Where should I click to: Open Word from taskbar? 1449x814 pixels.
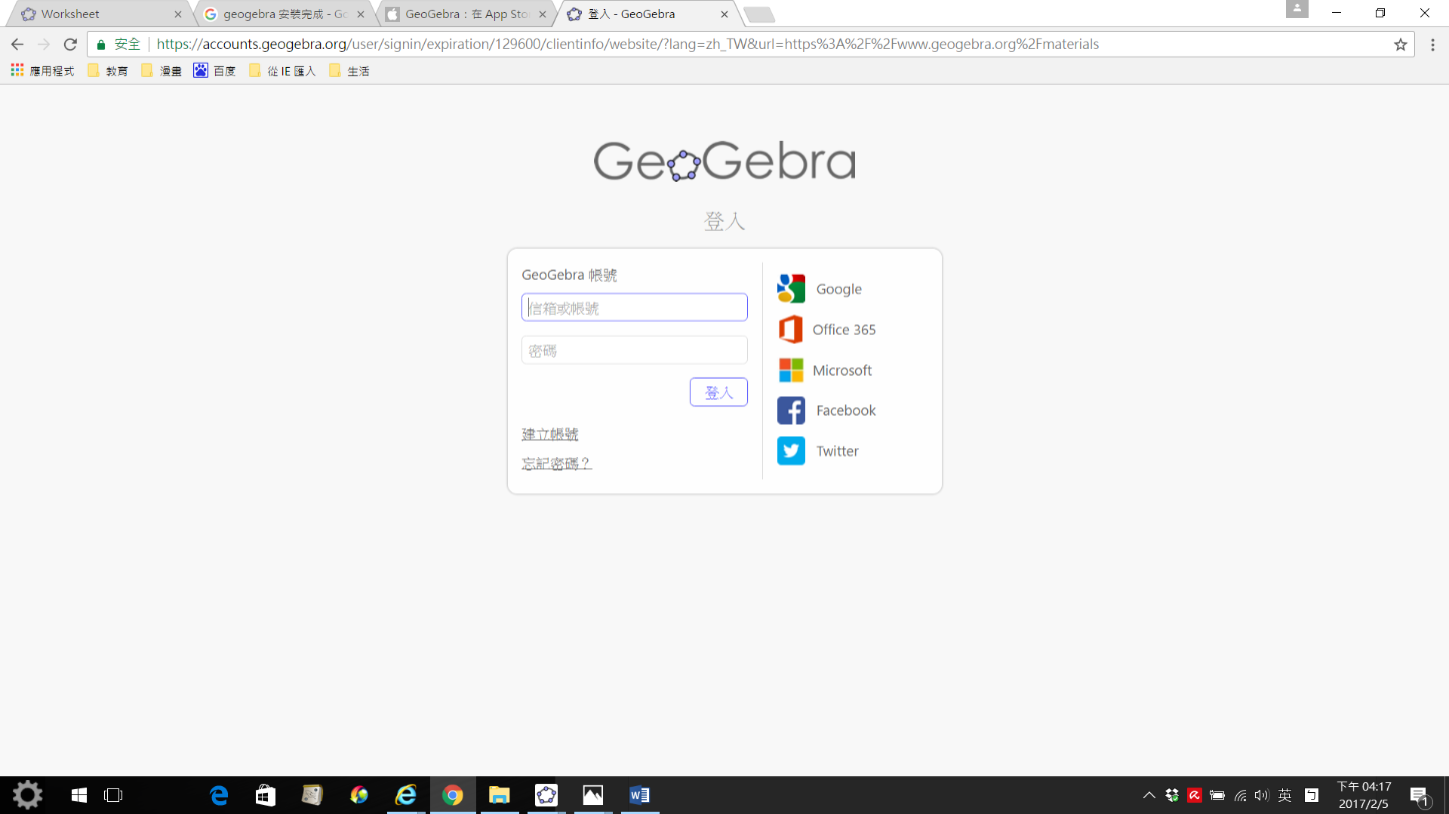click(x=639, y=795)
